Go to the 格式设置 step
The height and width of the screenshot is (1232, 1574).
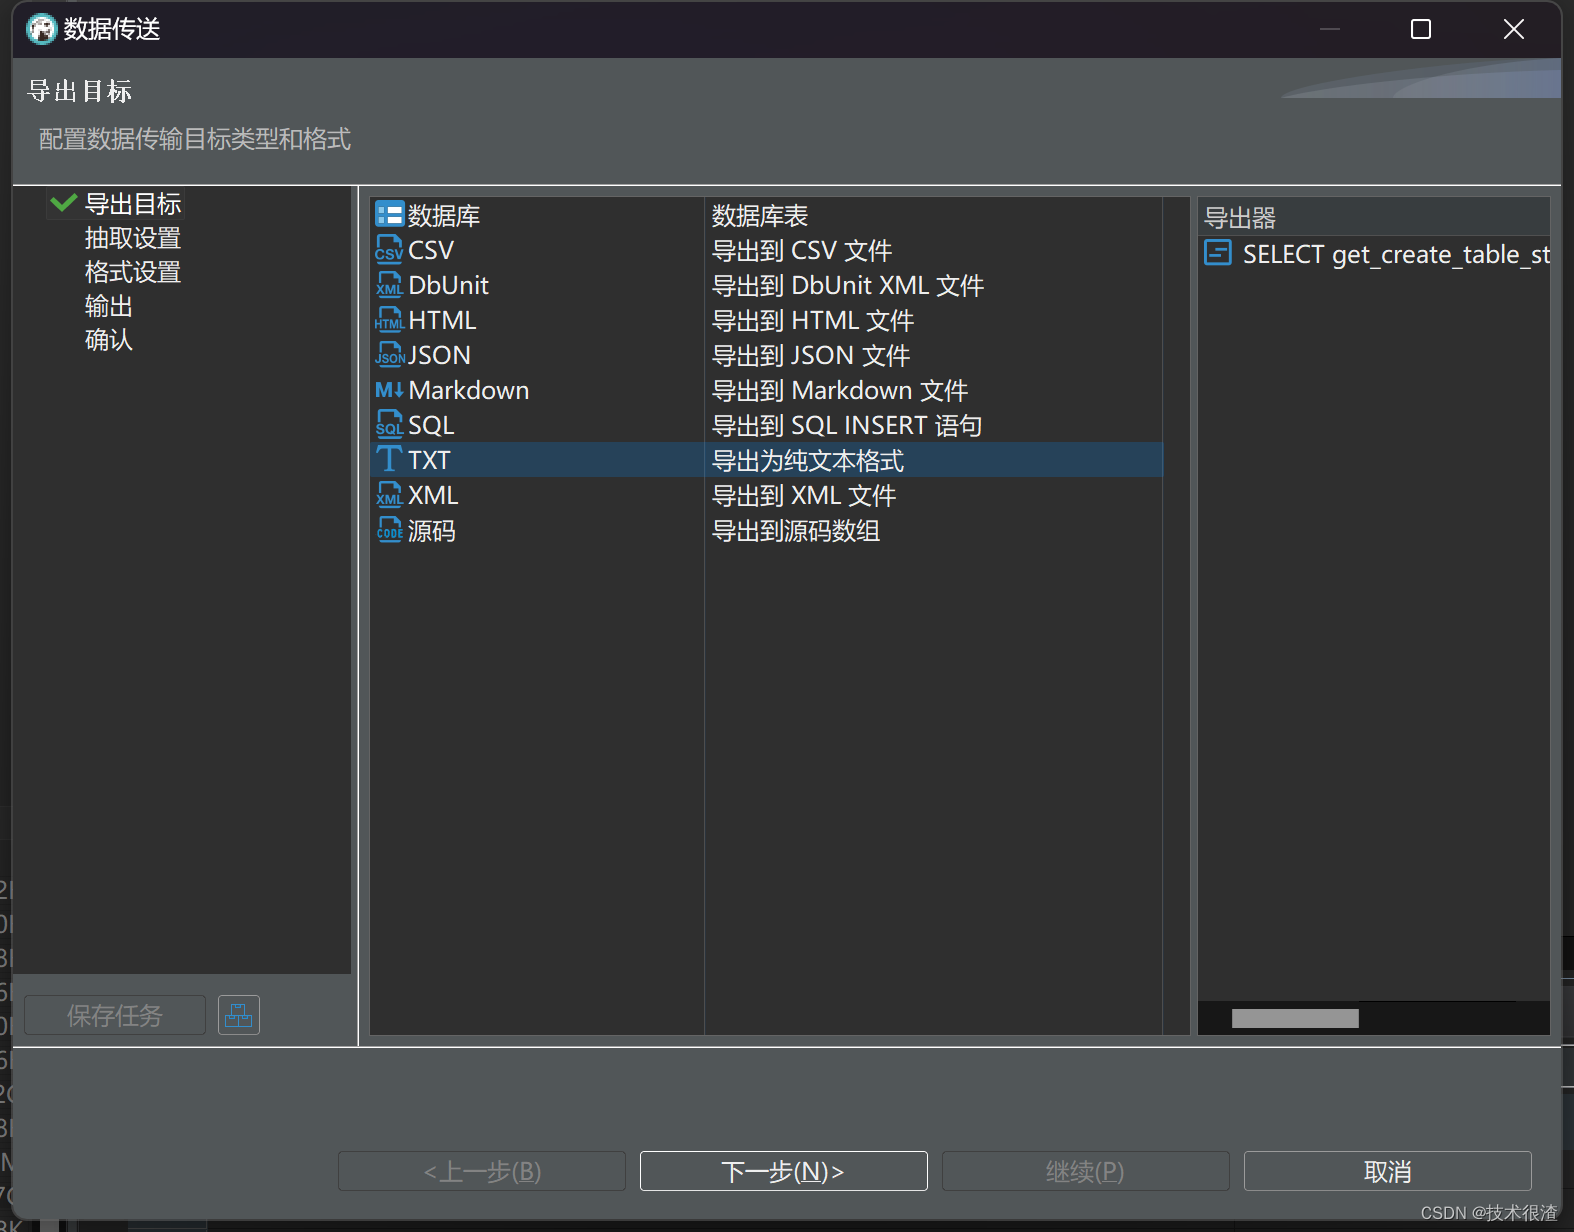[133, 272]
